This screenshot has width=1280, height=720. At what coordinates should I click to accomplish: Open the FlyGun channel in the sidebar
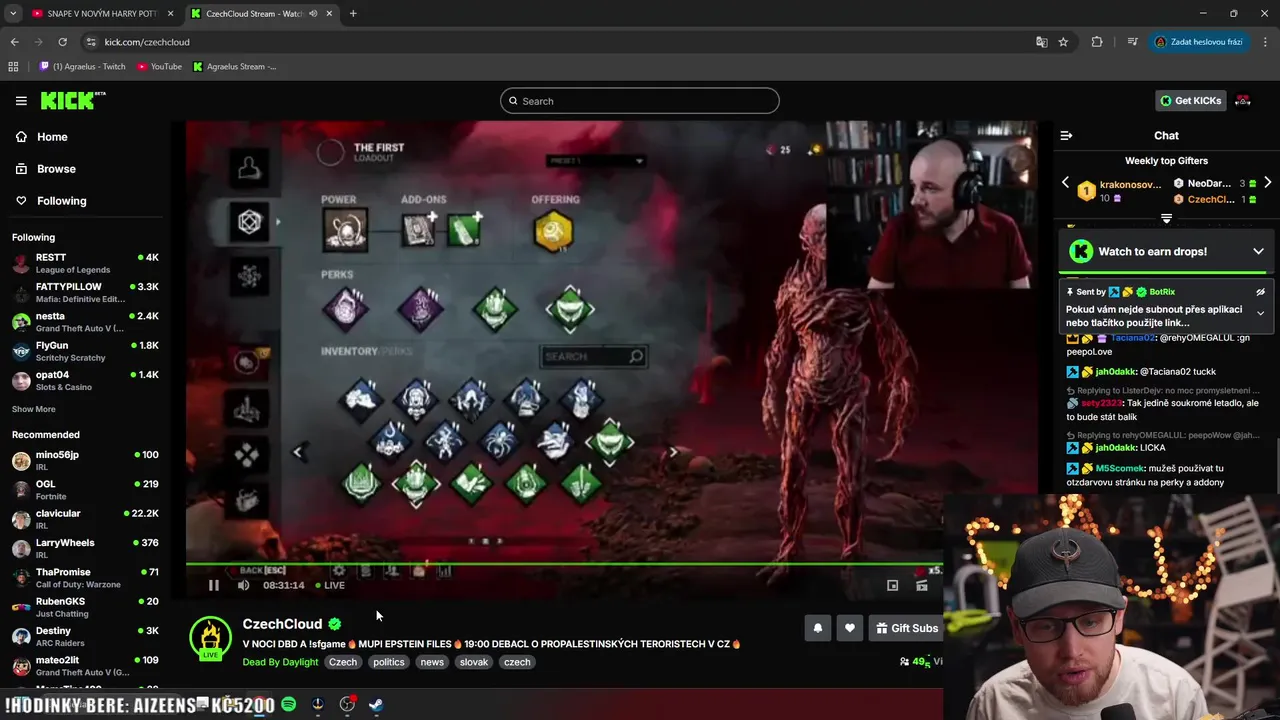click(x=86, y=351)
